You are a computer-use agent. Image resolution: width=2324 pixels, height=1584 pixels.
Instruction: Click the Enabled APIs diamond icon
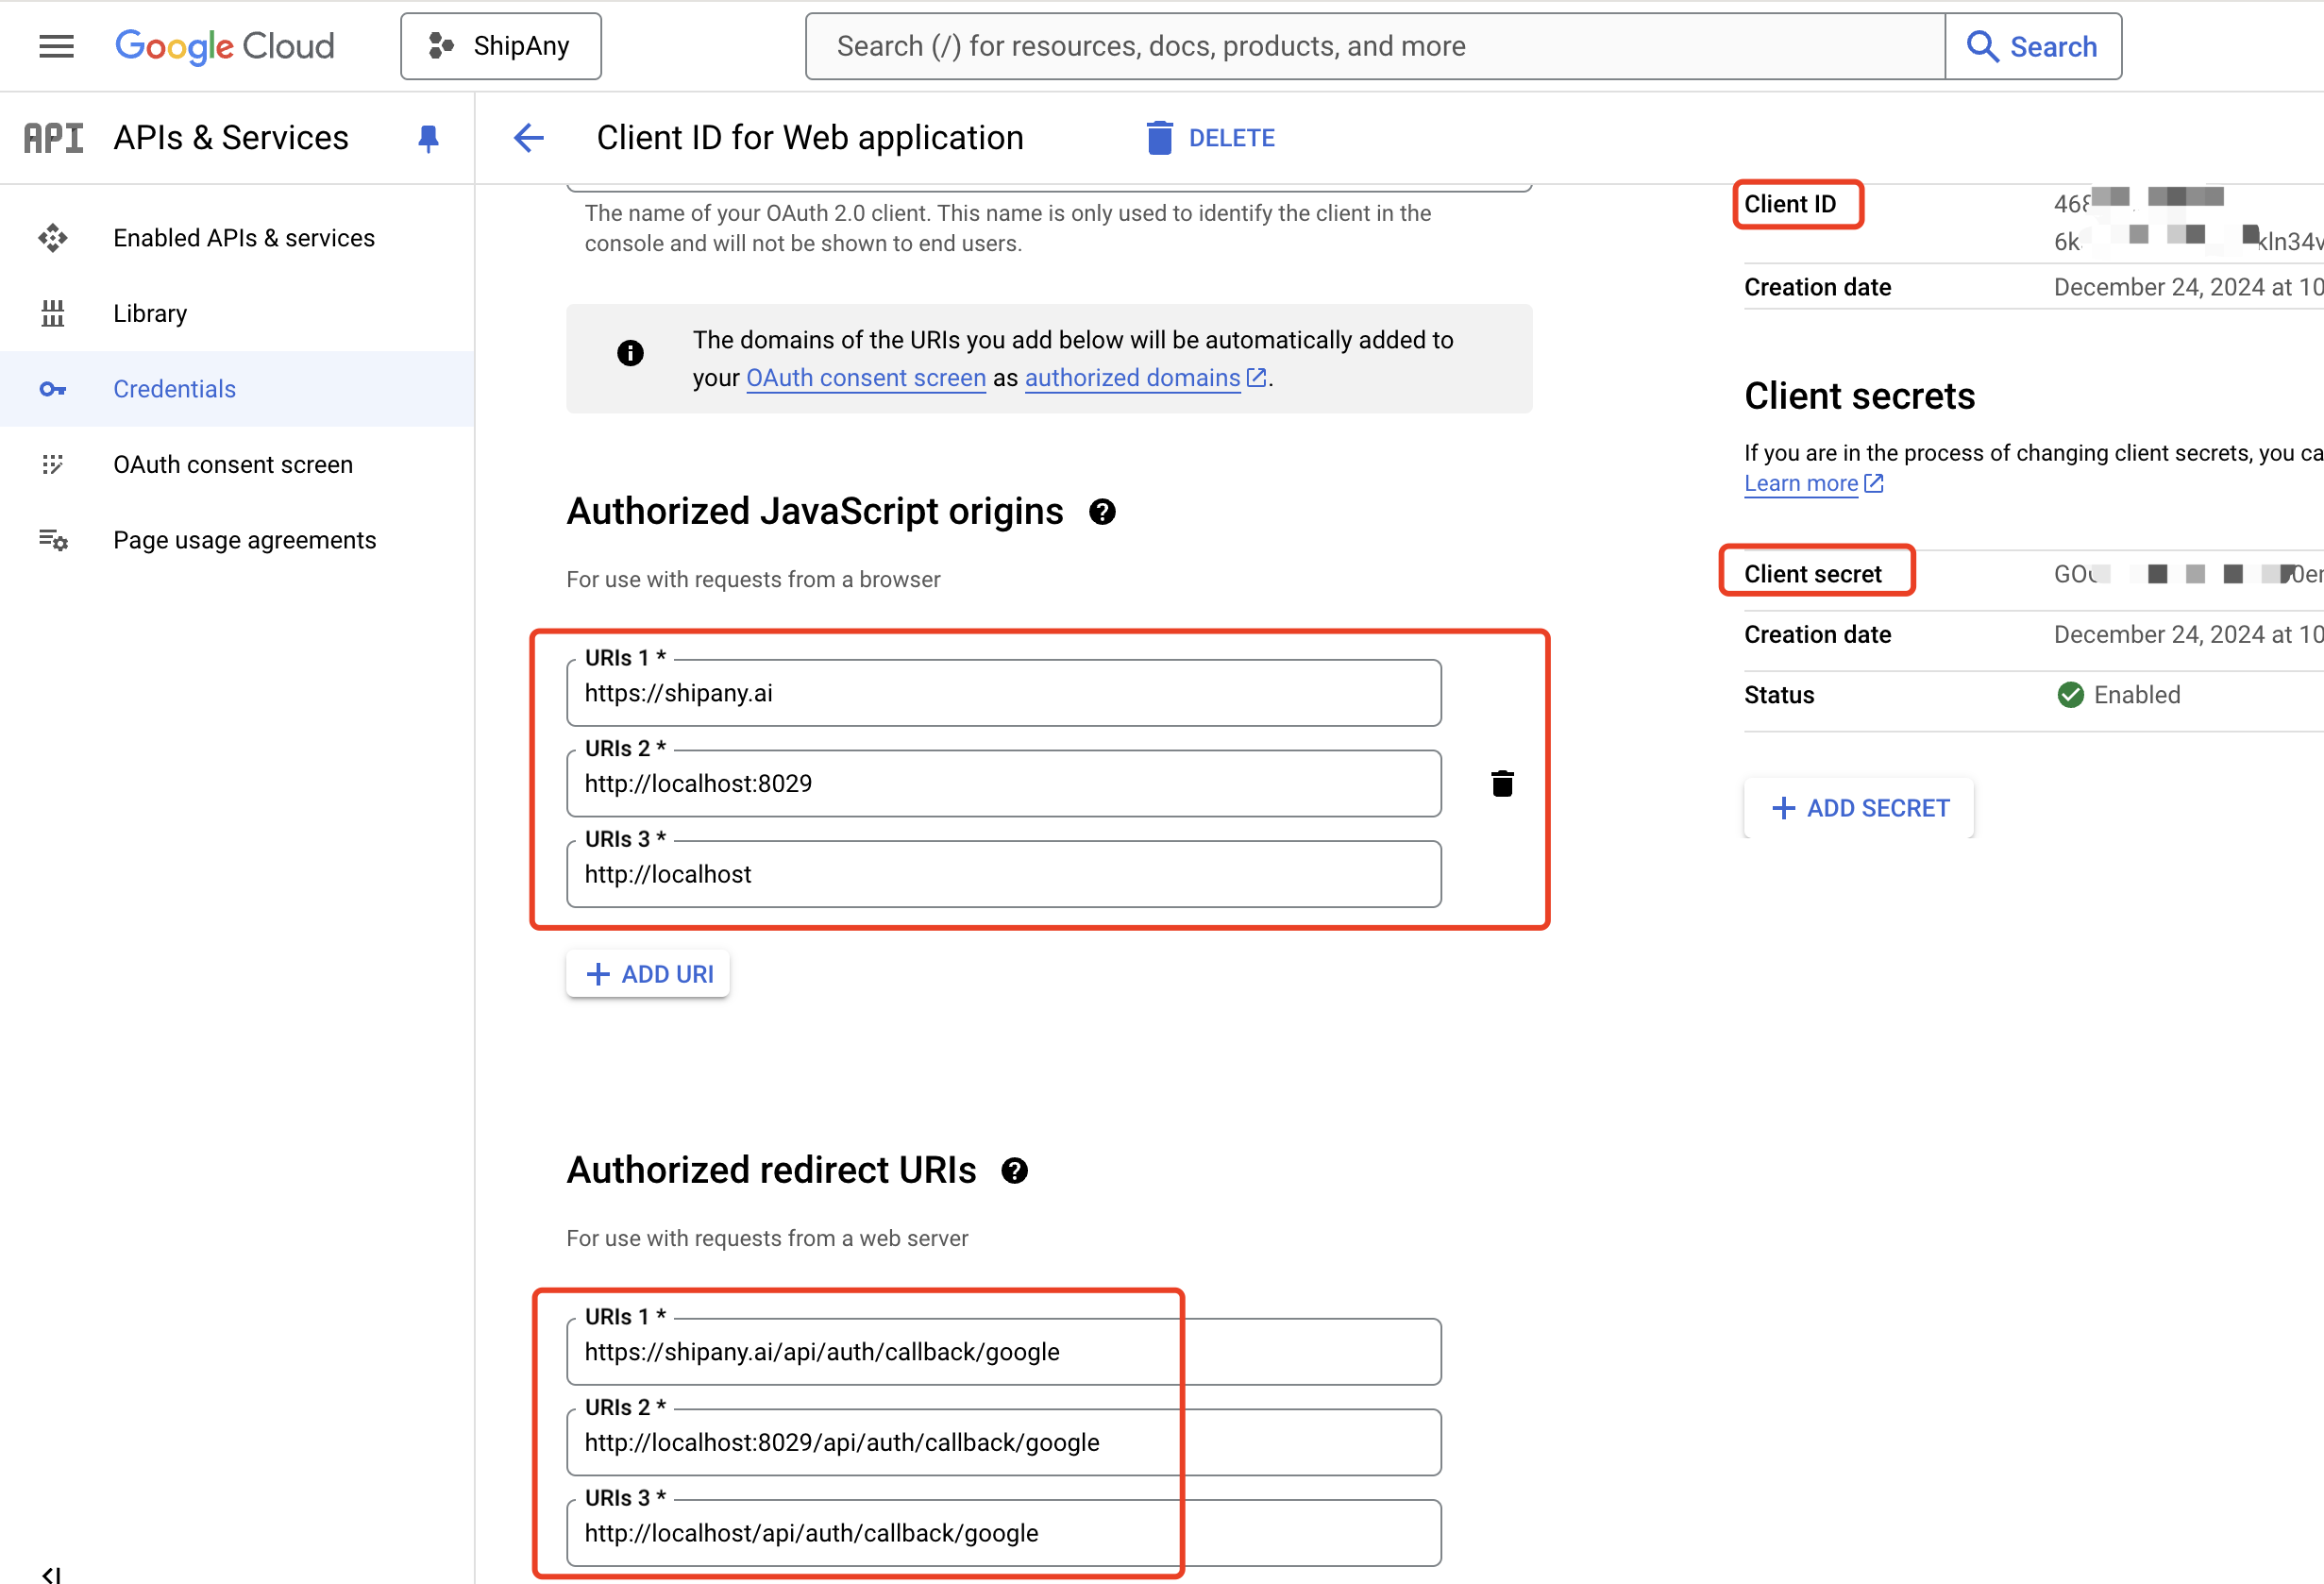[53, 238]
